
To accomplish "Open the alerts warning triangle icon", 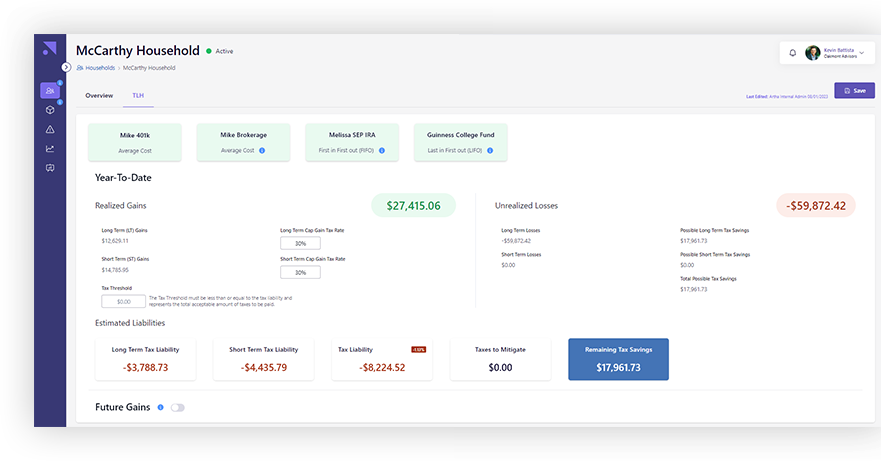I will (49, 129).
